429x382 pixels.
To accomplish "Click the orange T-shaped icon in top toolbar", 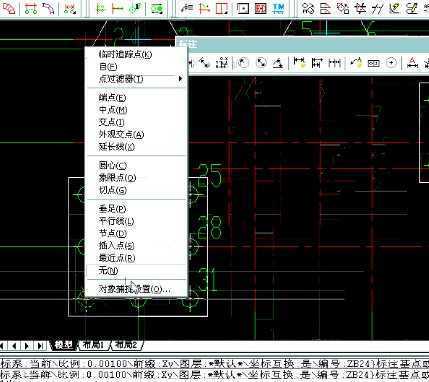I will pyautogui.click(x=117, y=8).
